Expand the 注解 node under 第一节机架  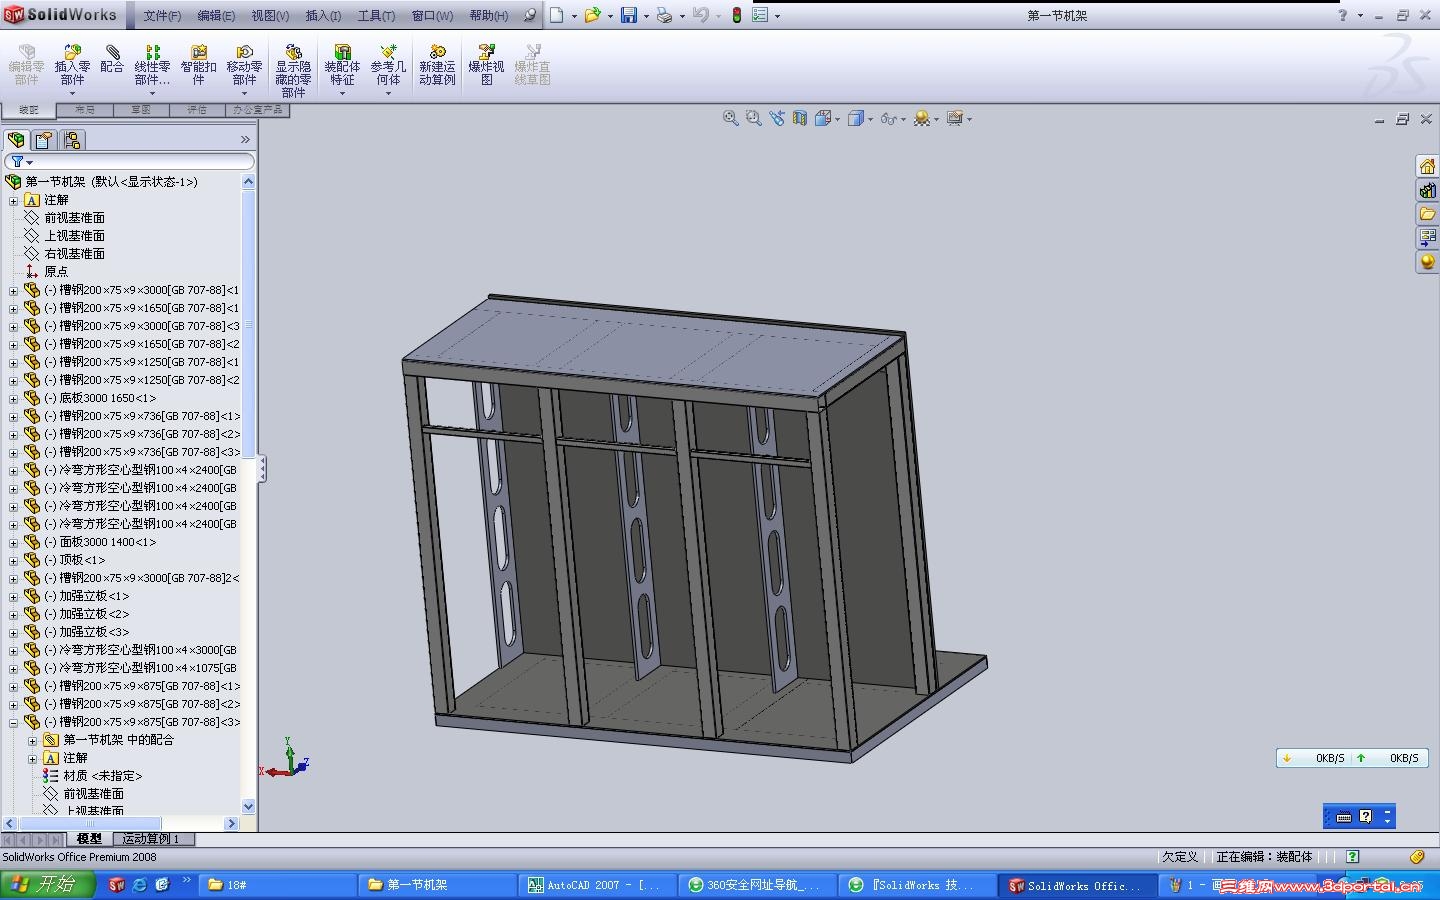(x=14, y=200)
